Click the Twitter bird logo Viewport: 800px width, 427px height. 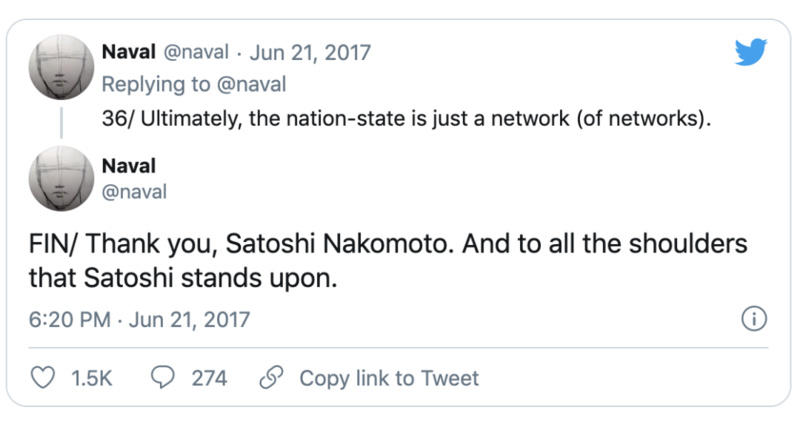pos(750,51)
